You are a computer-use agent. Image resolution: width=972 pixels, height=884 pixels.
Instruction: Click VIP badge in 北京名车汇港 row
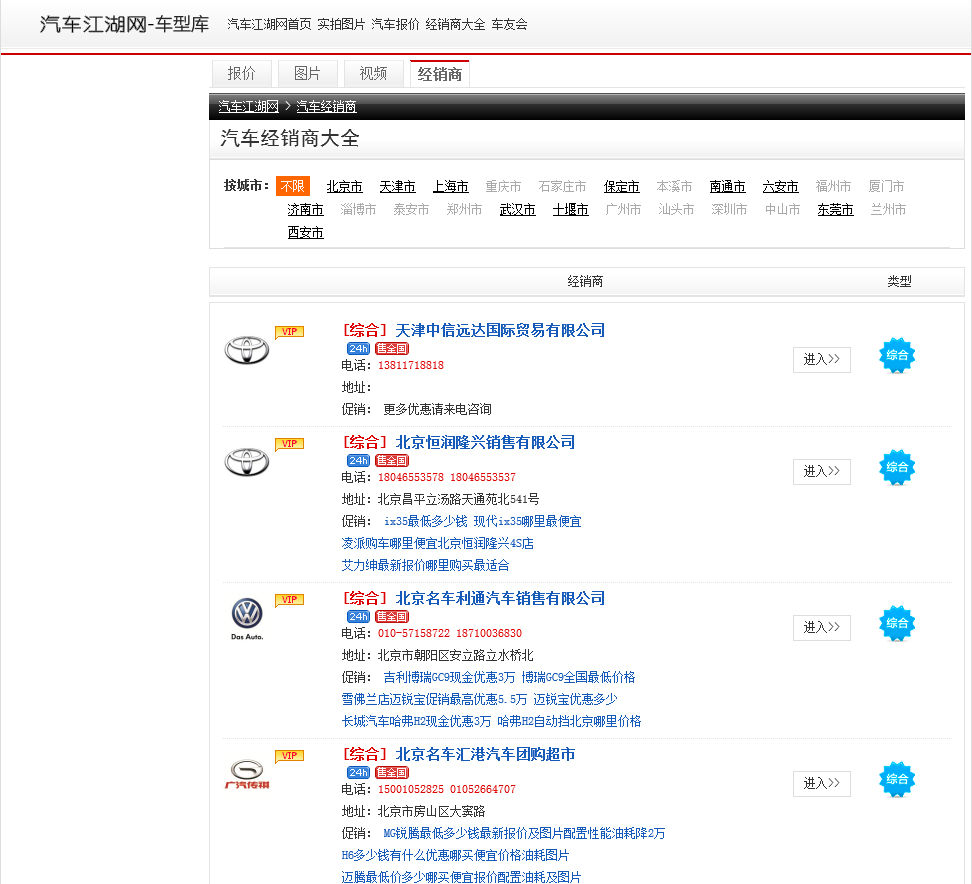(289, 756)
